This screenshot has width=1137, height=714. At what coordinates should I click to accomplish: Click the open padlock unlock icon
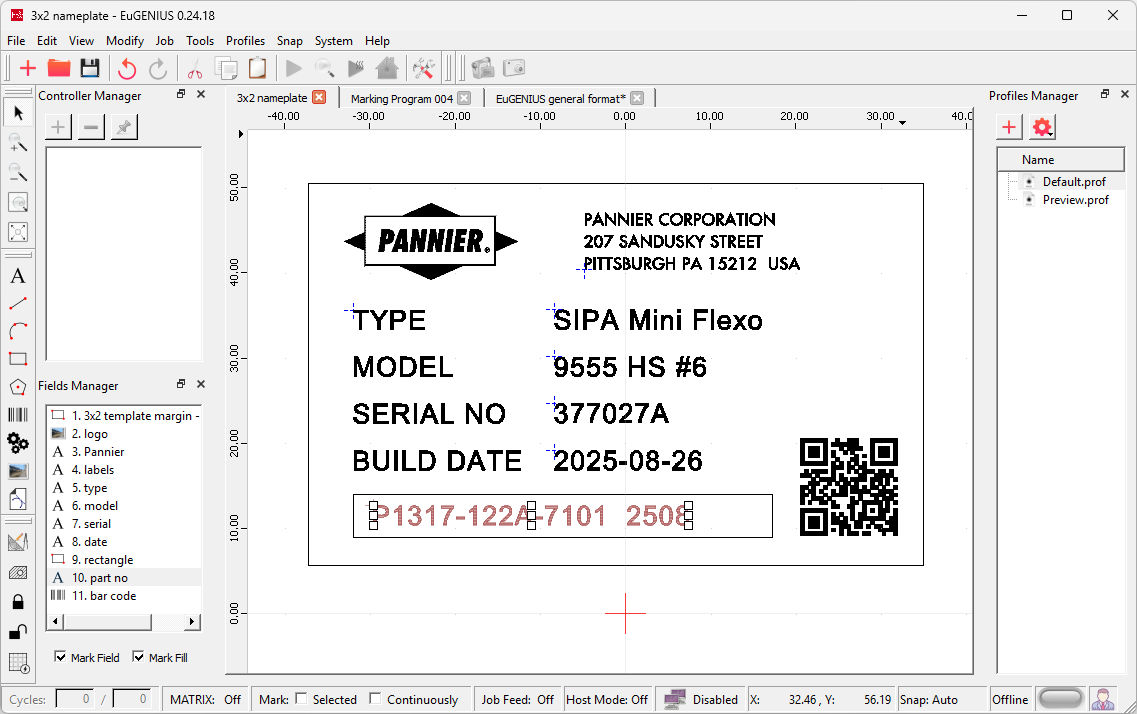18,631
